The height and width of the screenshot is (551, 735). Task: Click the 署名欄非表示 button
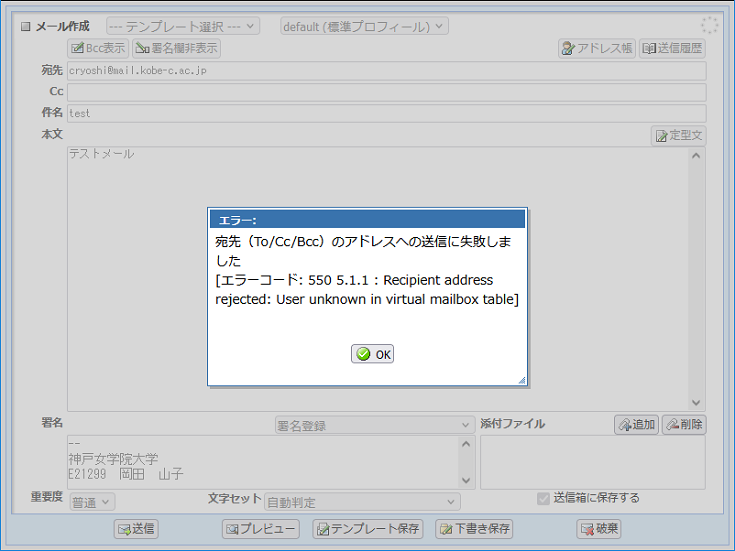(177, 48)
